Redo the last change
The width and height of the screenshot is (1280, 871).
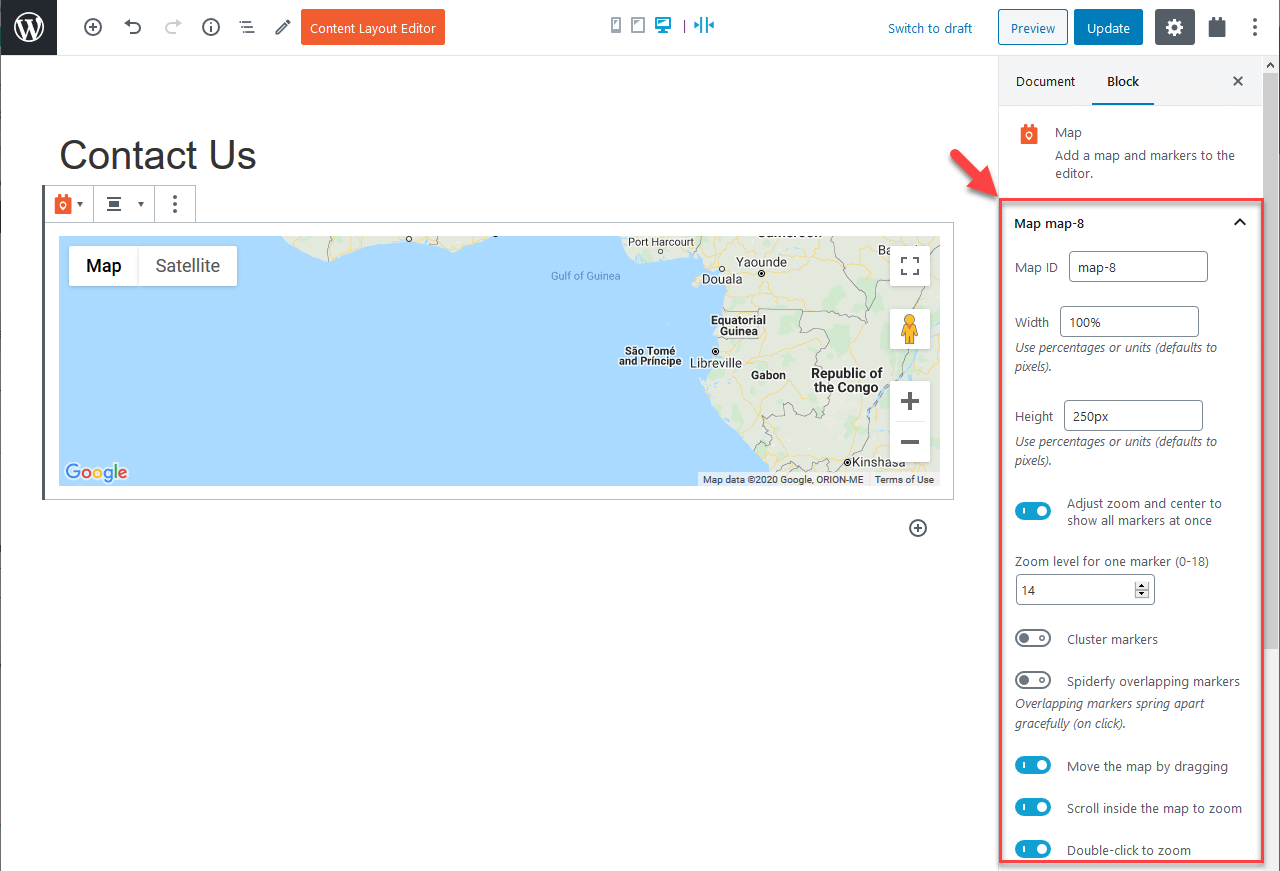pyautogui.click(x=172, y=28)
